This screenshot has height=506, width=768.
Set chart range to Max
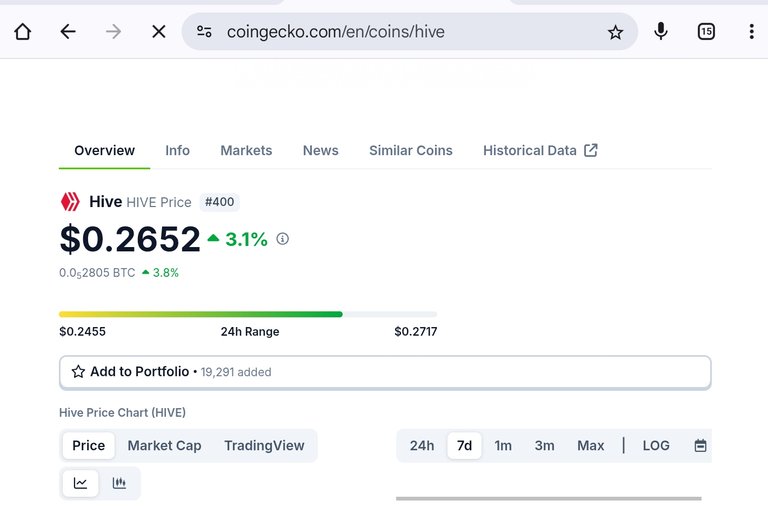(x=590, y=445)
